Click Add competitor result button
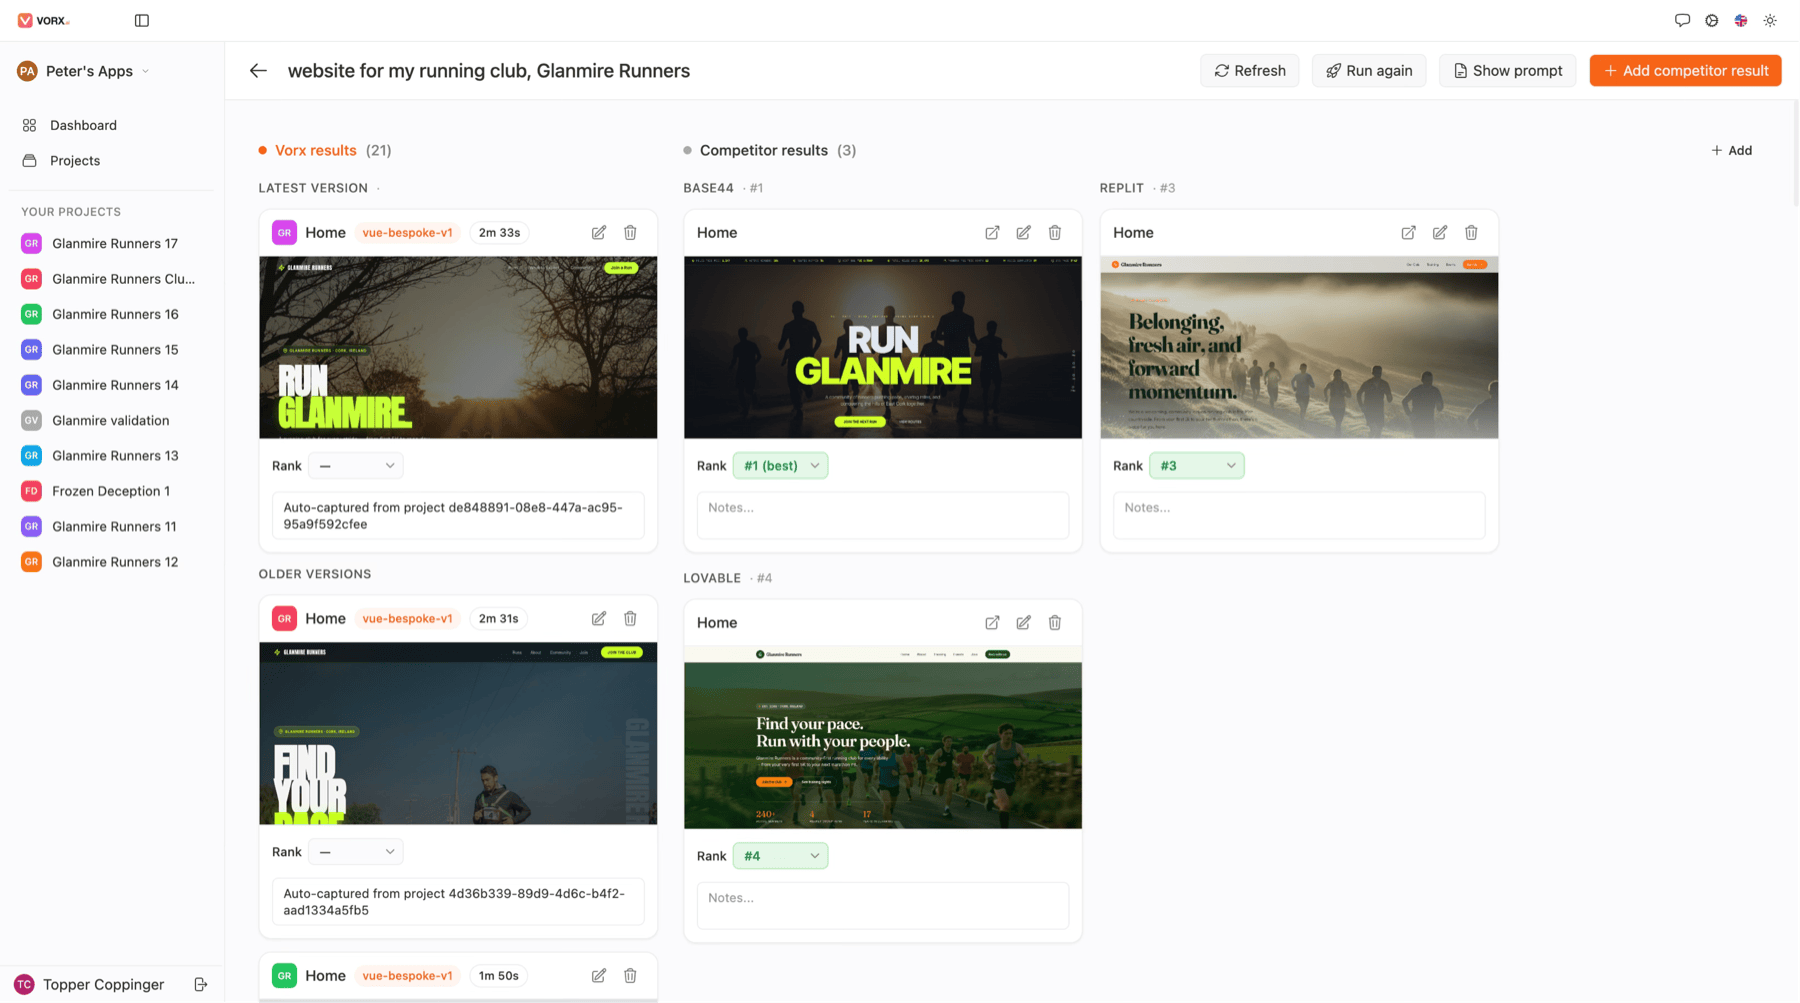 pyautogui.click(x=1685, y=71)
